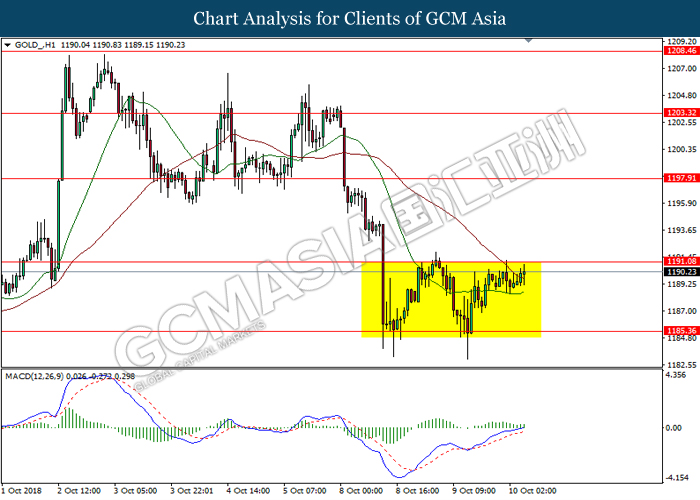The image size is (700, 500).
Task: Click the Chart Analysis for Clients header title
Action: (350, 18)
